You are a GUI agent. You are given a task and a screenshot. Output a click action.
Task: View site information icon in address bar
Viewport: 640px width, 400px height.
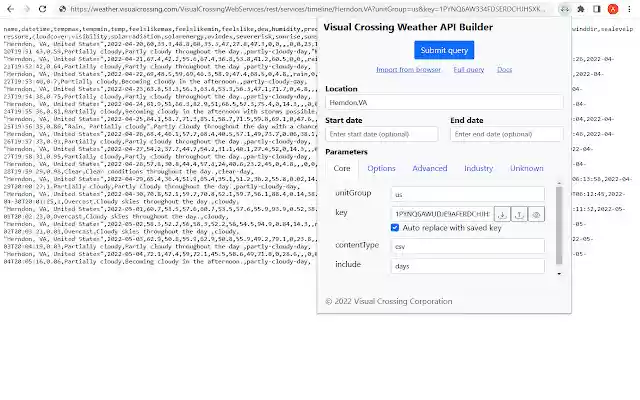click(62, 9)
